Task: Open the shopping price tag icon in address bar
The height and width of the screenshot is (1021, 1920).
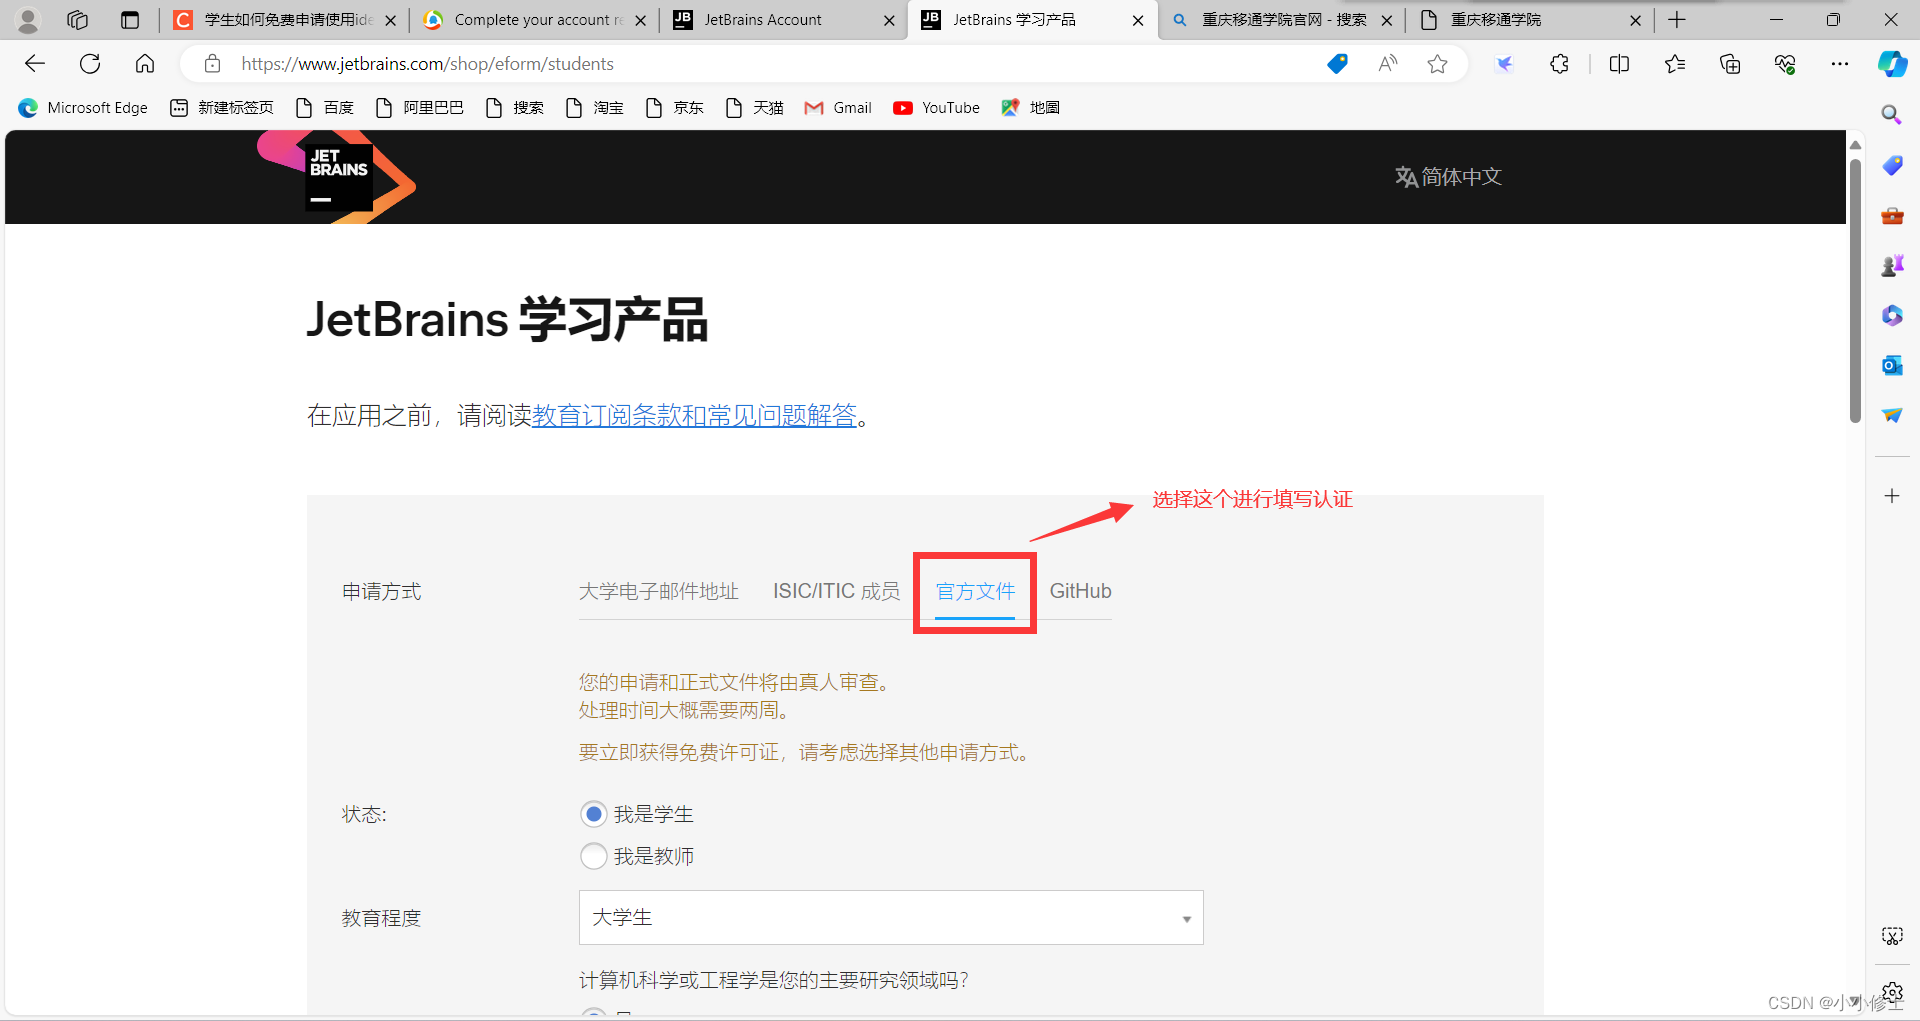Action: click(1337, 64)
